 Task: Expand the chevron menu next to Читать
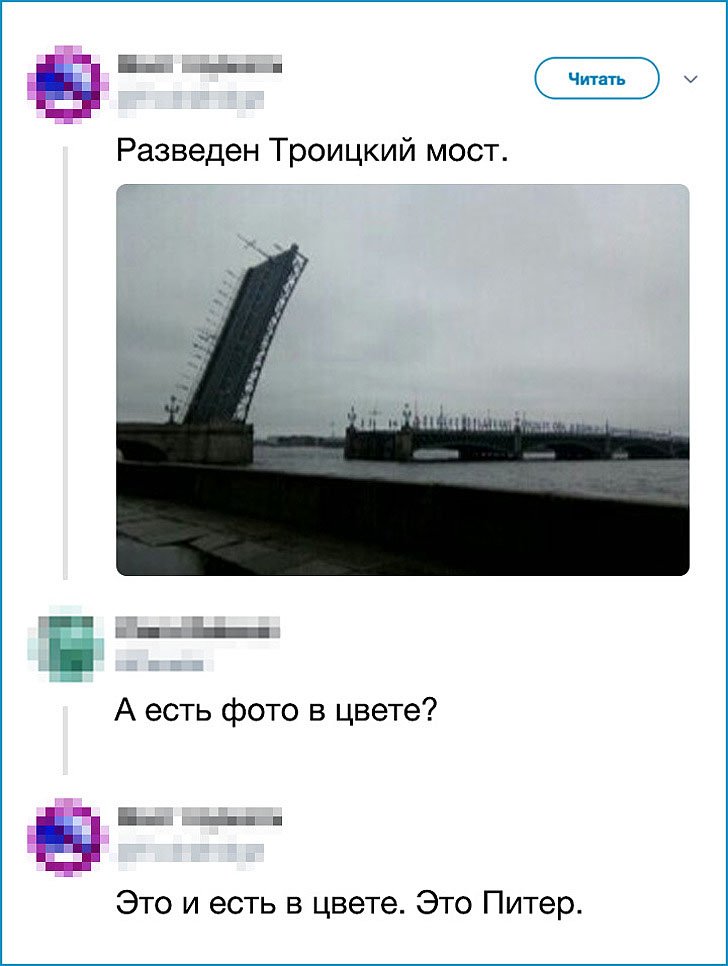[x=691, y=79]
